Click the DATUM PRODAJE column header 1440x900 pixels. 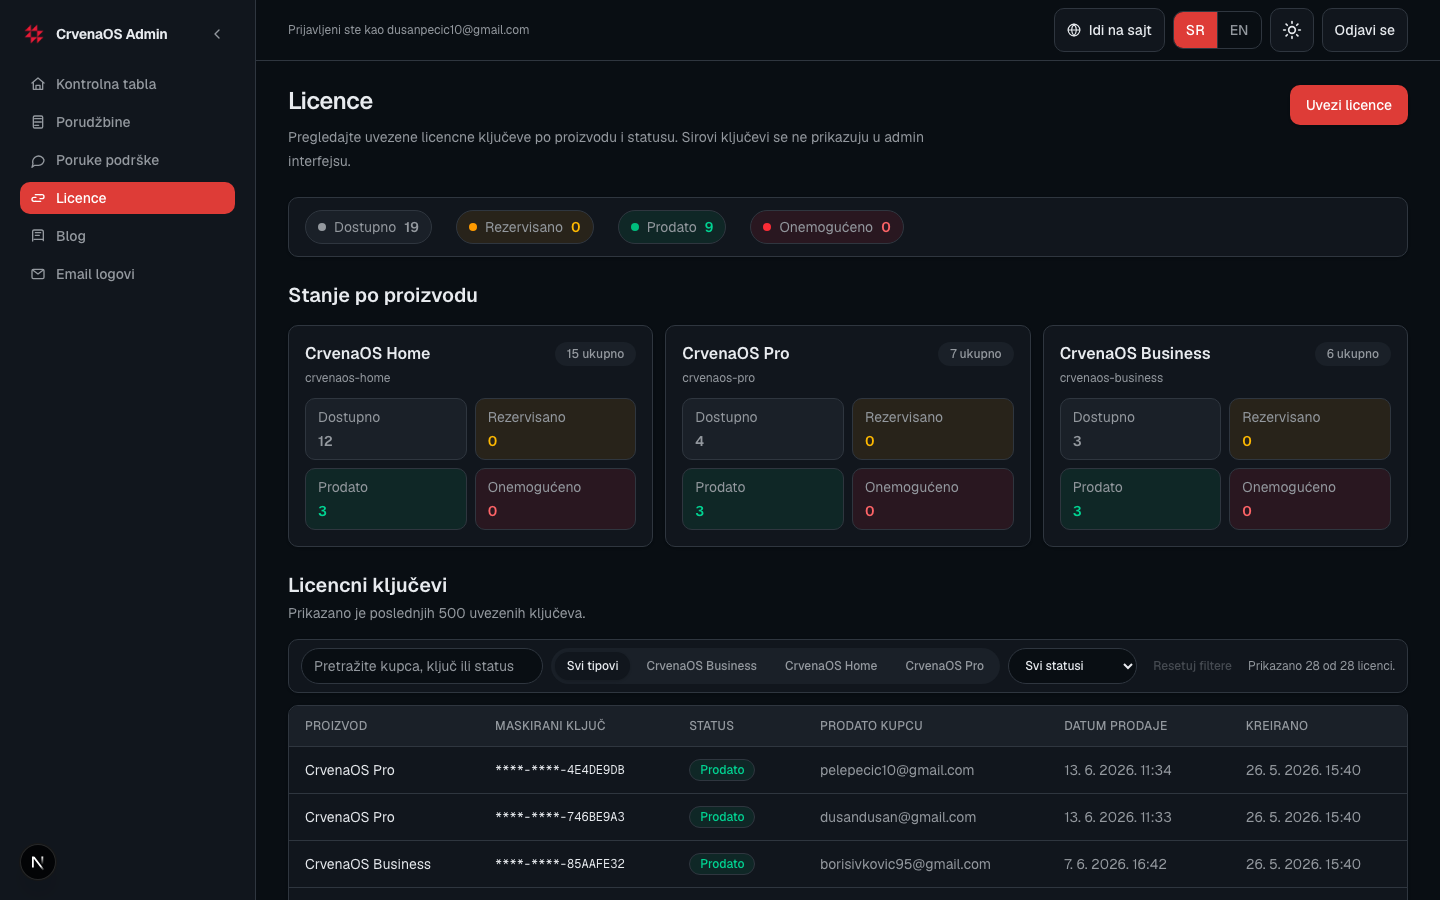[x=1115, y=726]
